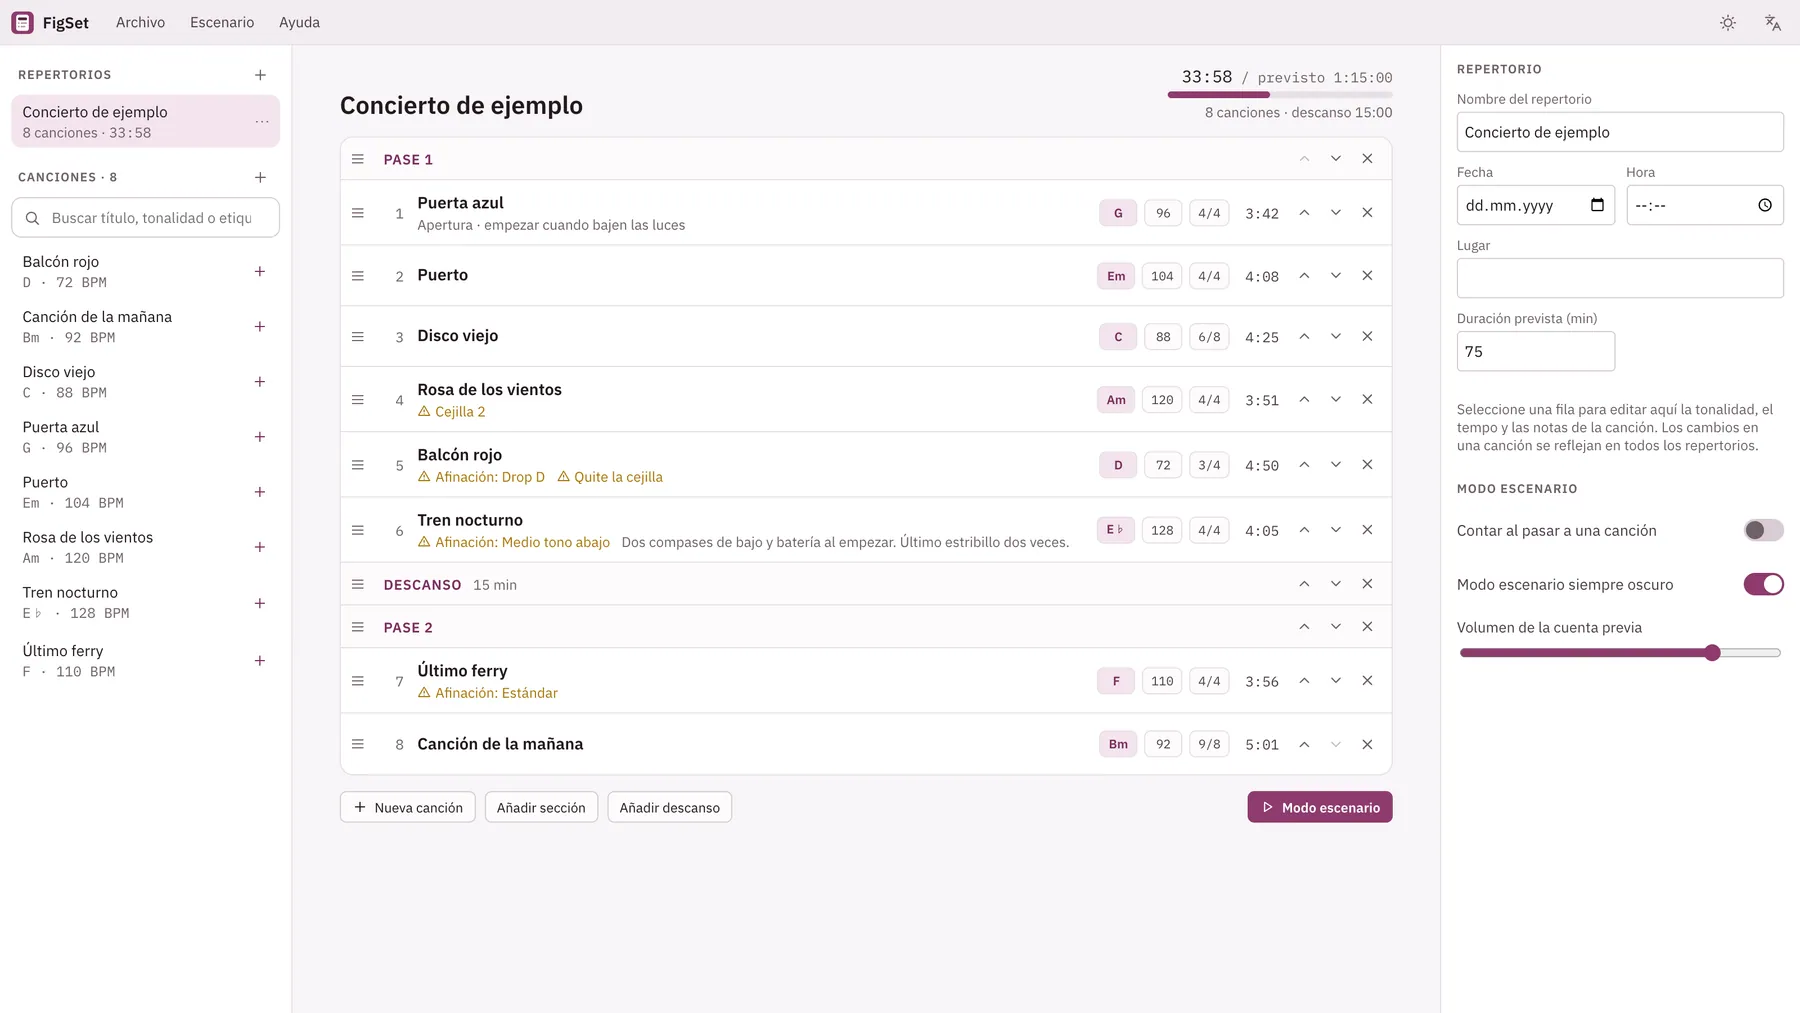Click the Lugar input field
1800x1013 pixels.
pyautogui.click(x=1620, y=278)
